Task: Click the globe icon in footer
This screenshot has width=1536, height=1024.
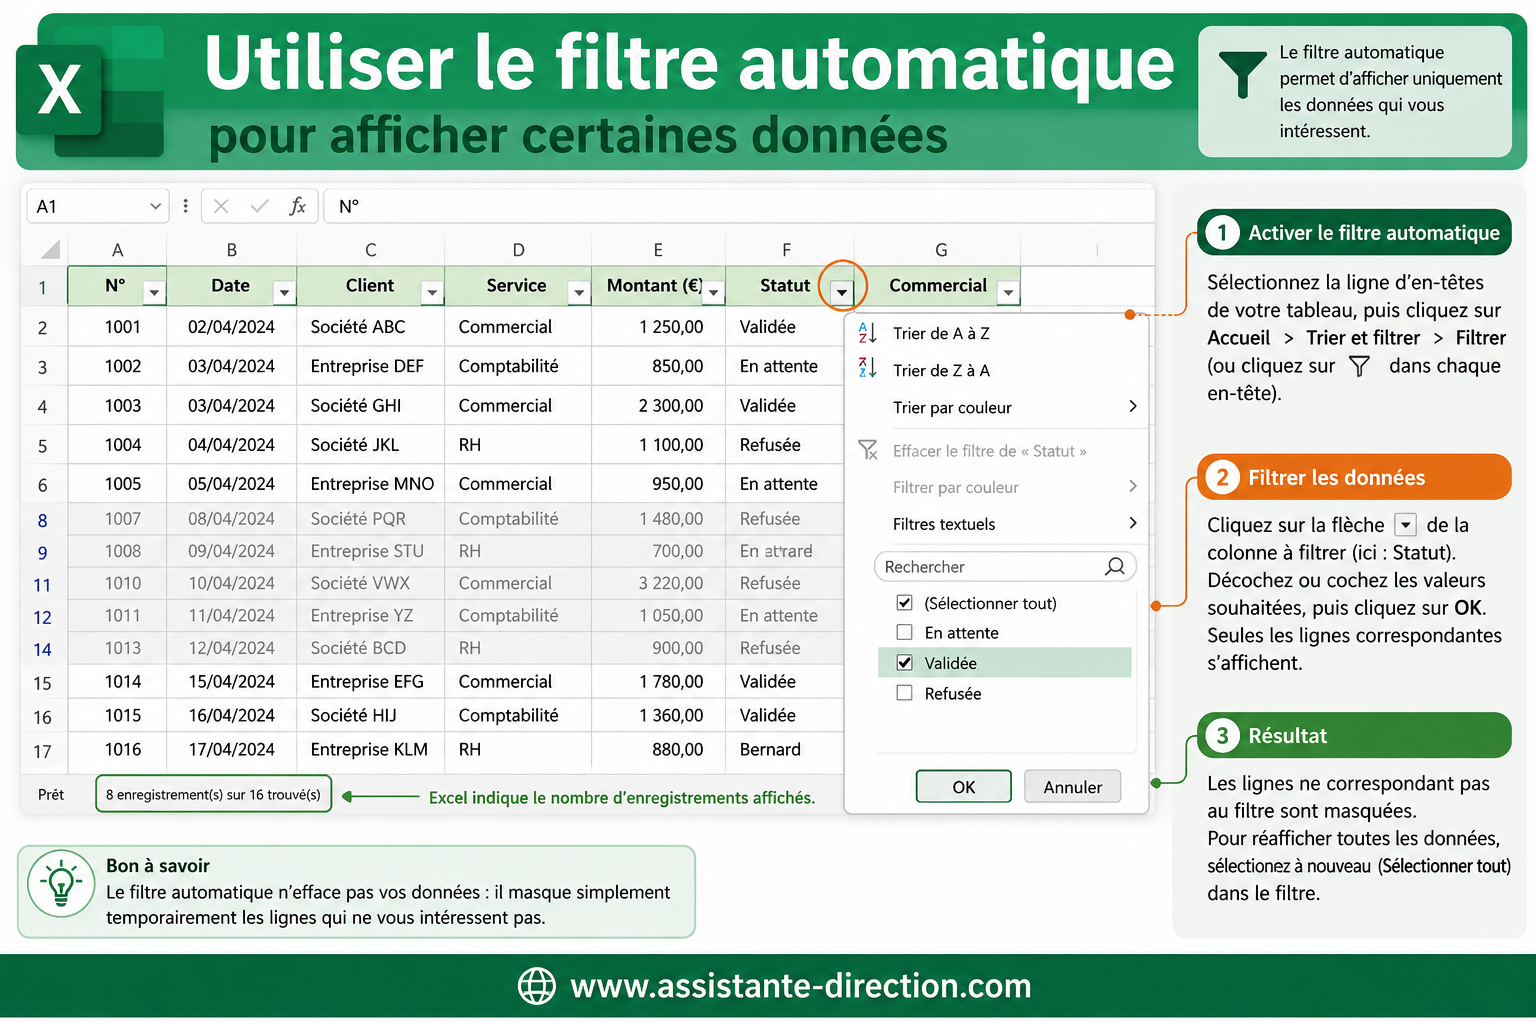Action: [x=537, y=986]
